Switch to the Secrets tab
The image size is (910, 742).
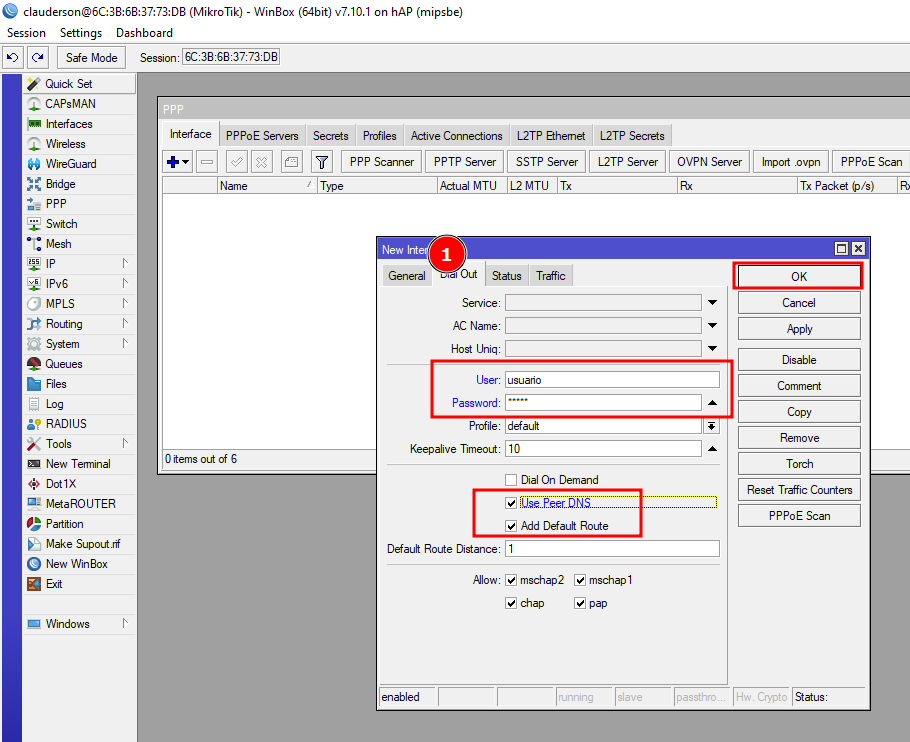[330, 136]
